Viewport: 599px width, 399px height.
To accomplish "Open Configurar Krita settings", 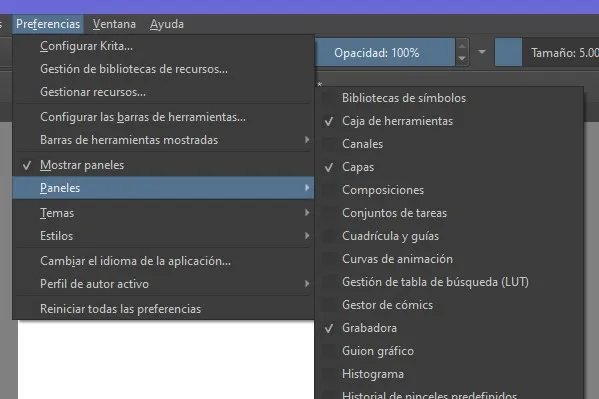I will click(x=163, y=46).
